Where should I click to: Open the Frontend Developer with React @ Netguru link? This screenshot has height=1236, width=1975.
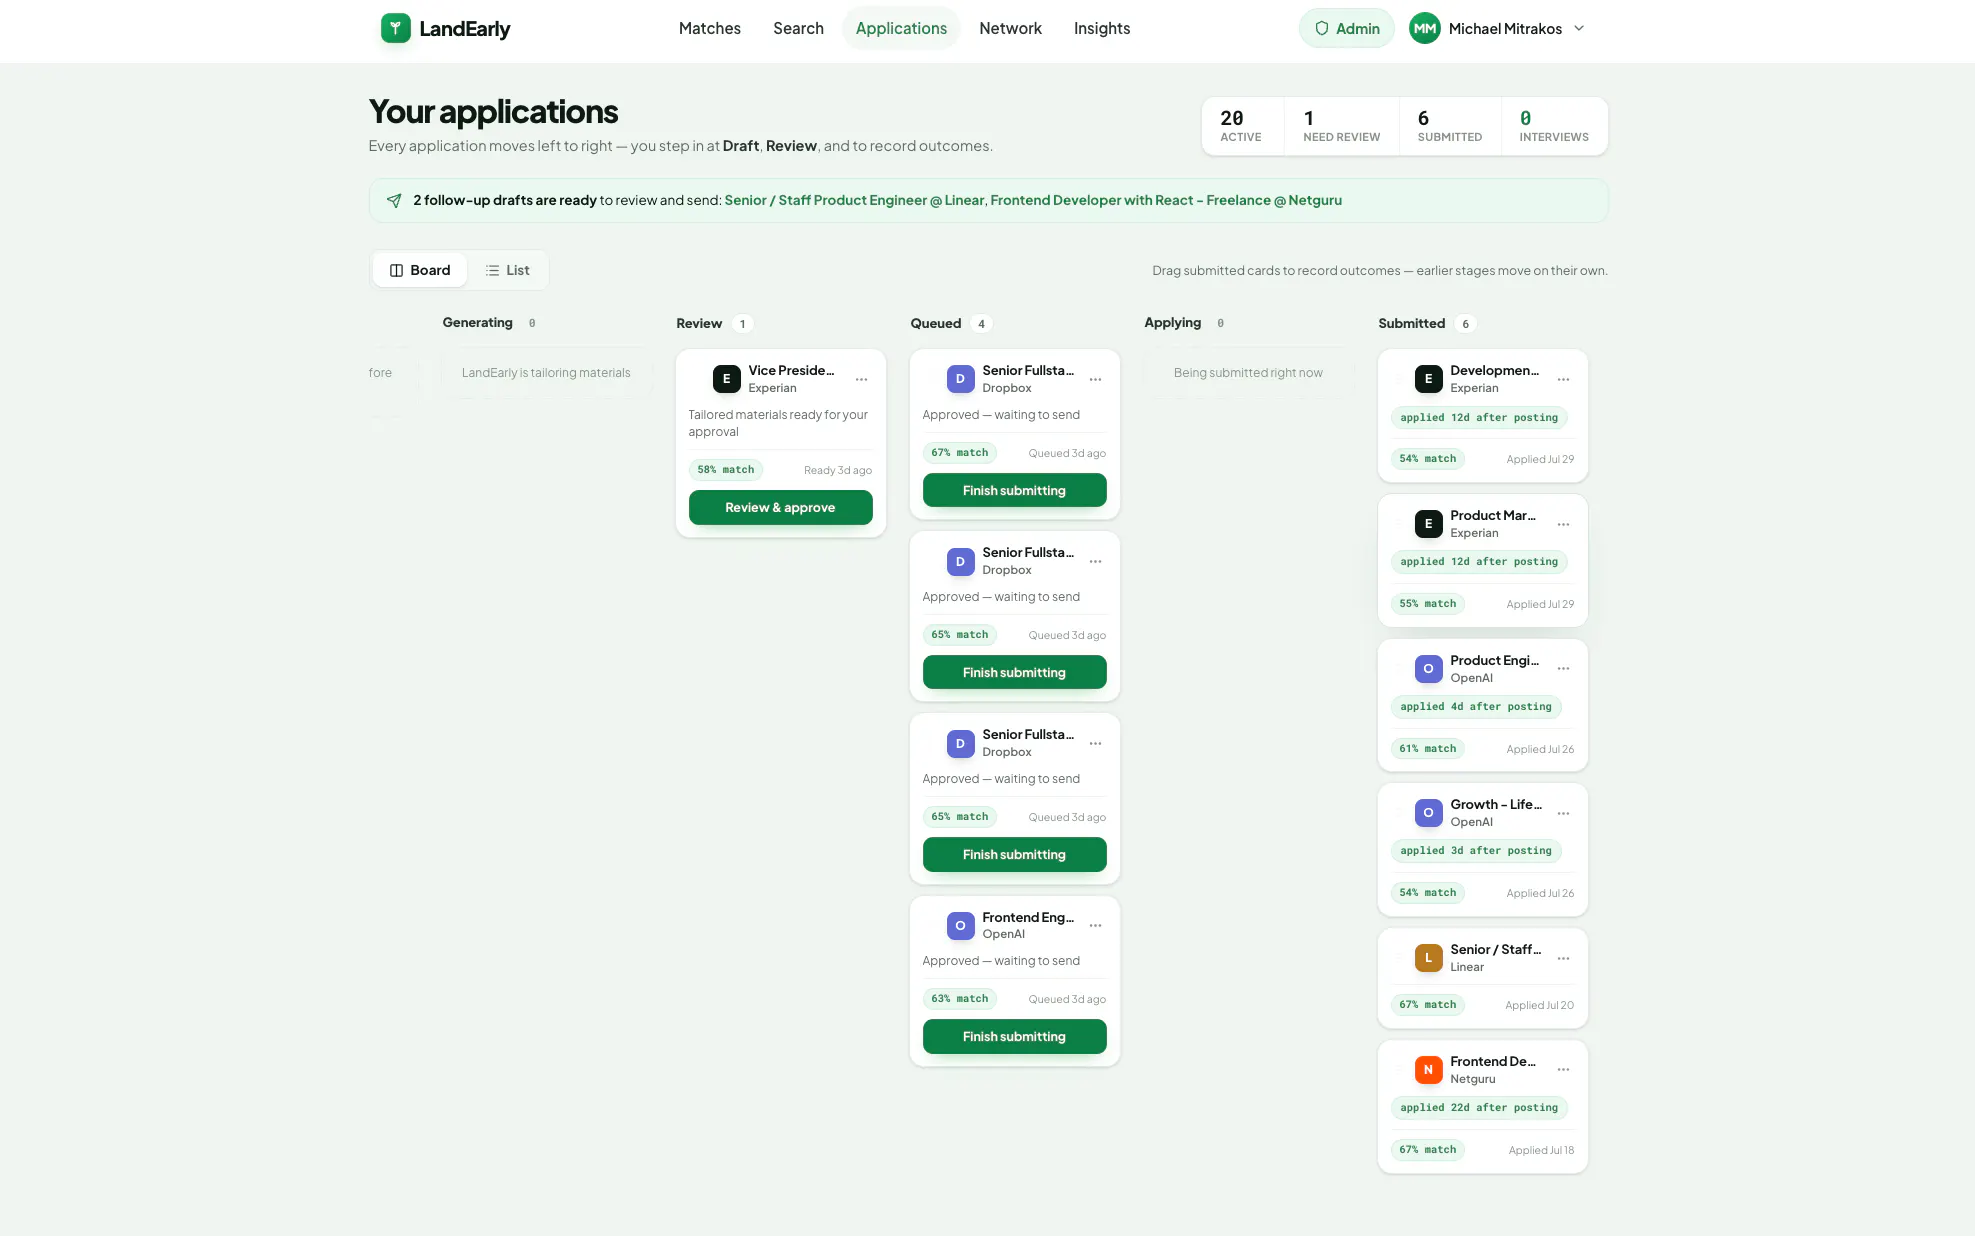1166,200
